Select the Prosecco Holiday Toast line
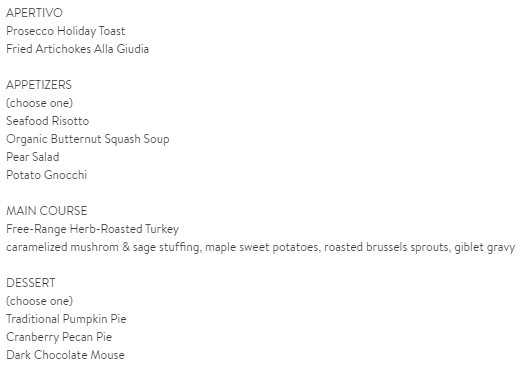 (66, 31)
